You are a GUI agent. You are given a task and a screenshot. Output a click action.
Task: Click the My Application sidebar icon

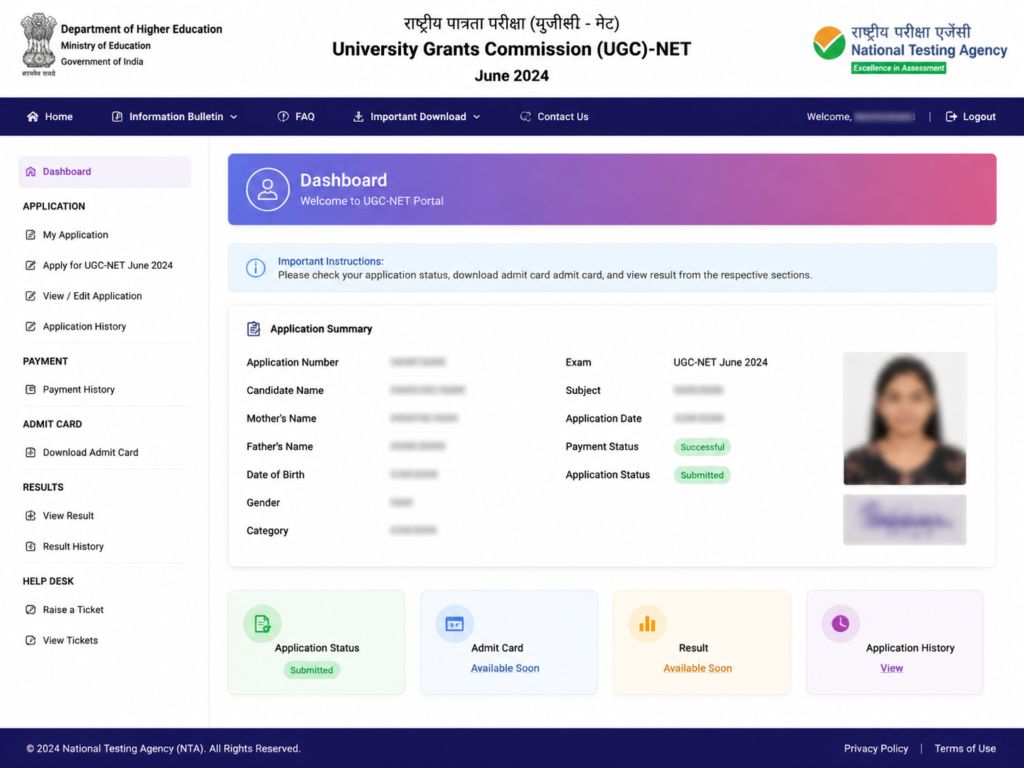31,234
